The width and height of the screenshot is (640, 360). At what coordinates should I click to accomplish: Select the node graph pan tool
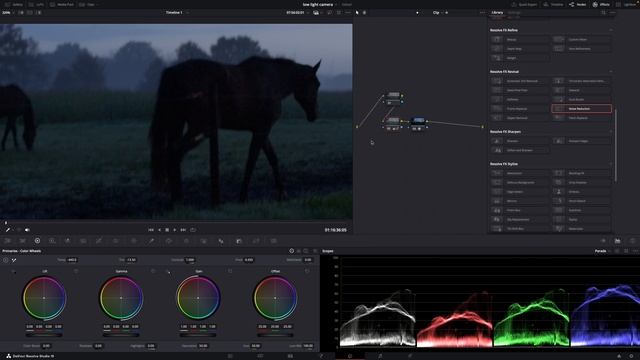pyautogui.click(x=364, y=13)
